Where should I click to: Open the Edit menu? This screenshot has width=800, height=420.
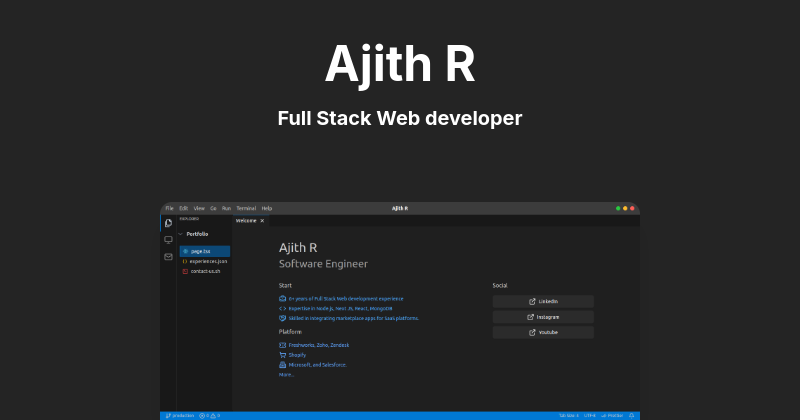[184, 208]
